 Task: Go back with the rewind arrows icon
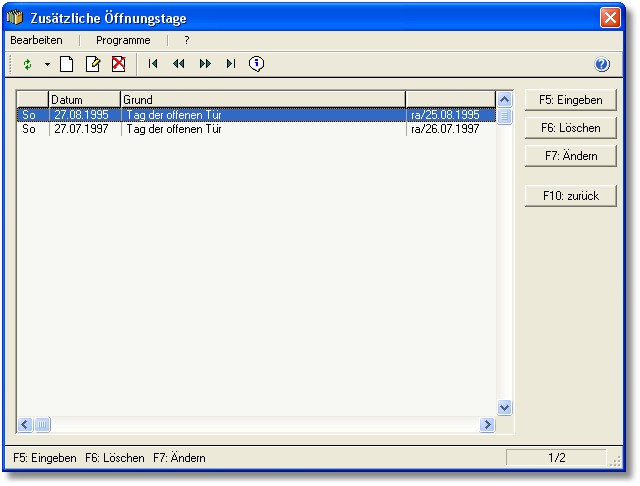point(179,64)
